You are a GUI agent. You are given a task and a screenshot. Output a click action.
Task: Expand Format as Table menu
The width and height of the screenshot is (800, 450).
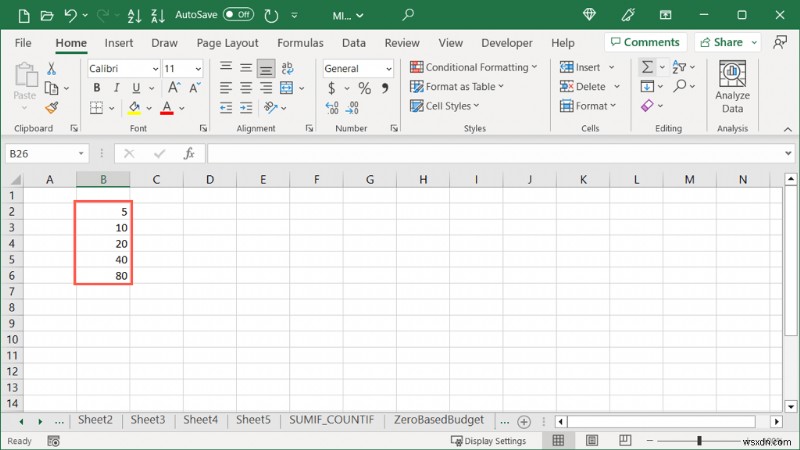point(457,86)
